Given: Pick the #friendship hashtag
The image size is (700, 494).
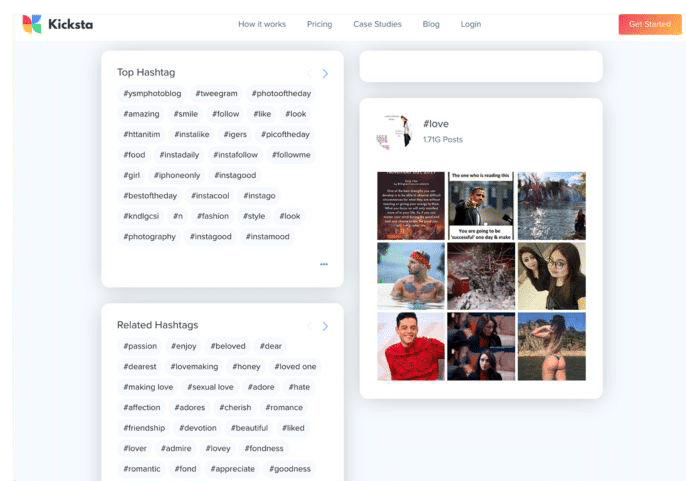Looking at the screenshot, I should pyautogui.click(x=144, y=428).
